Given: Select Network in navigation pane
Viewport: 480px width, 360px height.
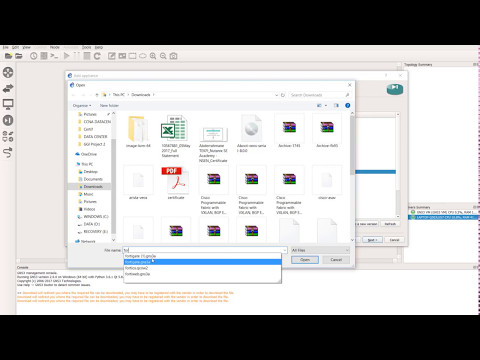Looking at the screenshot, I should point(88,241).
